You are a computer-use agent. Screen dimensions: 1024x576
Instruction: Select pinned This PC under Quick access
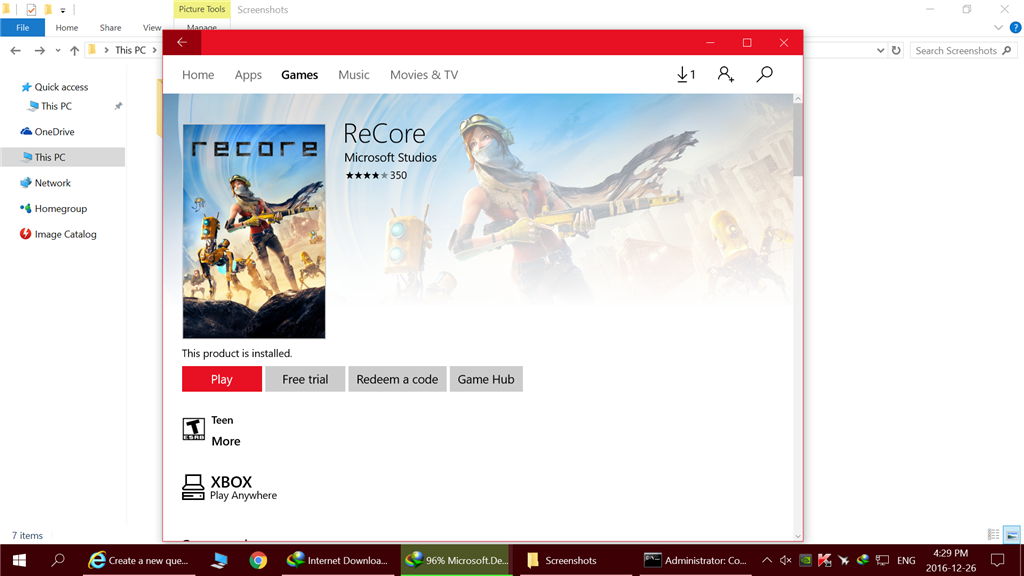click(56, 106)
